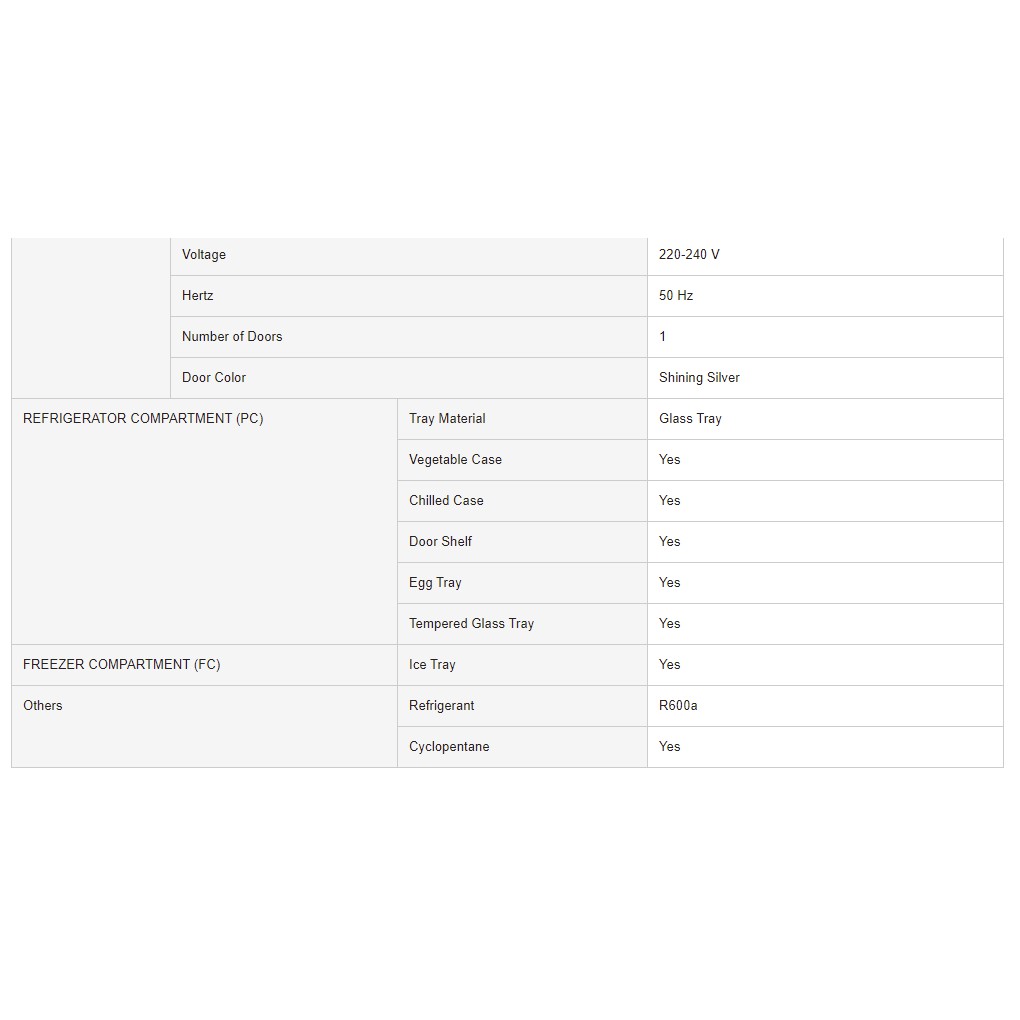This screenshot has width=1020, height=1020.
Task: Click the Vegetable Case label
Action: tap(455, 459)
